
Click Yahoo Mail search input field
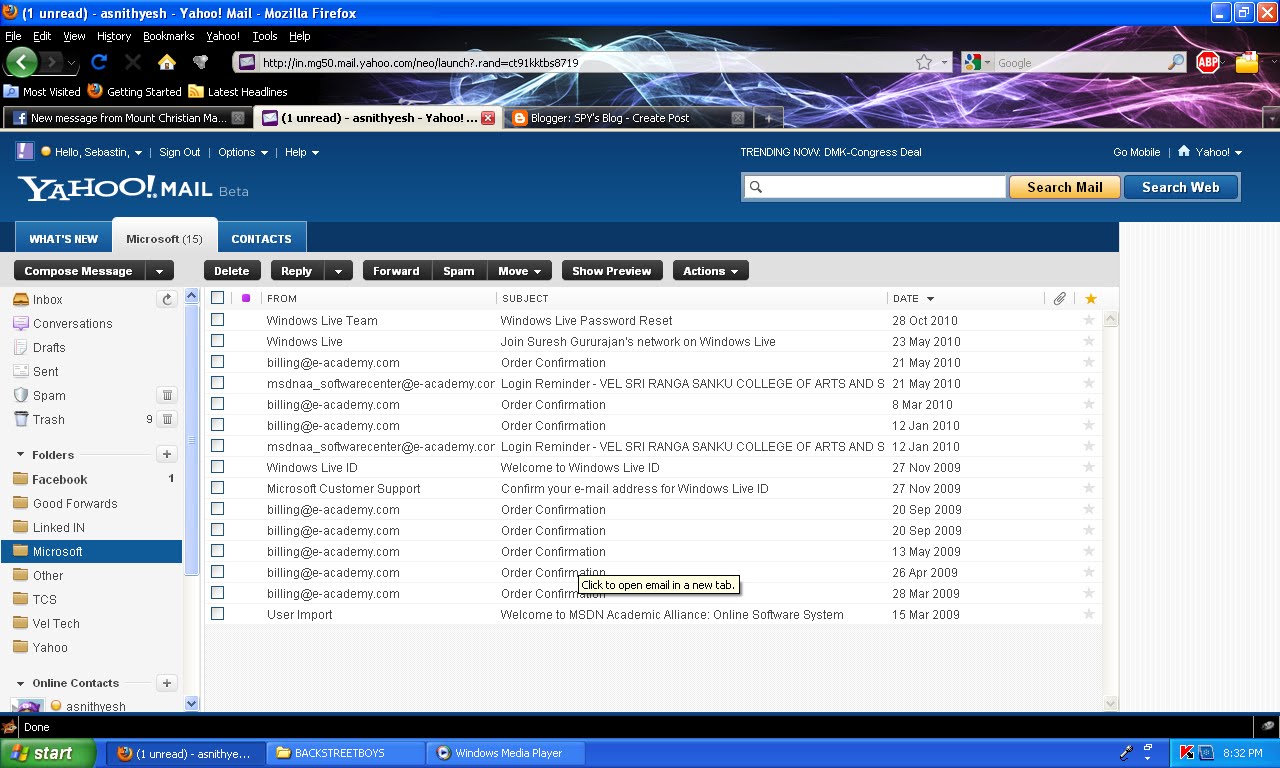point(874,187)
